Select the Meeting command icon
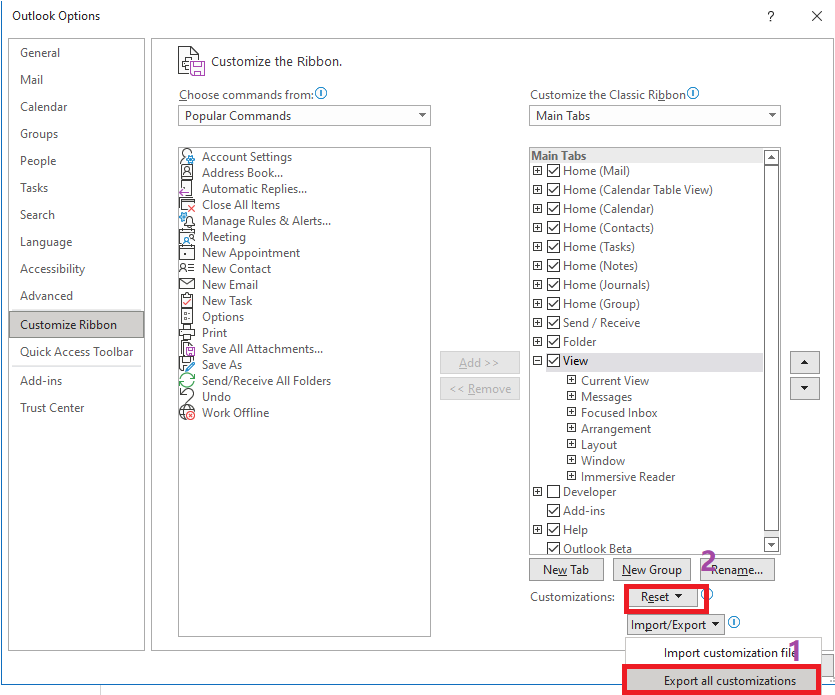Viewport: 835px width, 695px height. click(187, 236)
